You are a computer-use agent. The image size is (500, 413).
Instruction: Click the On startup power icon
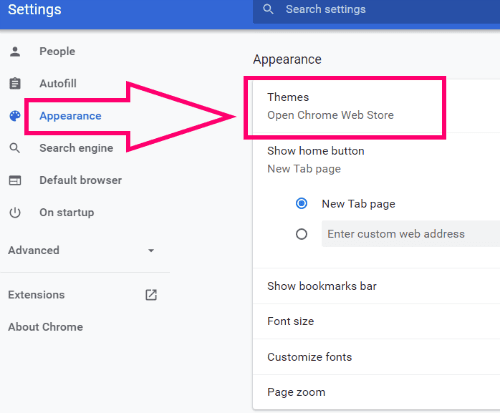[15, 212]
